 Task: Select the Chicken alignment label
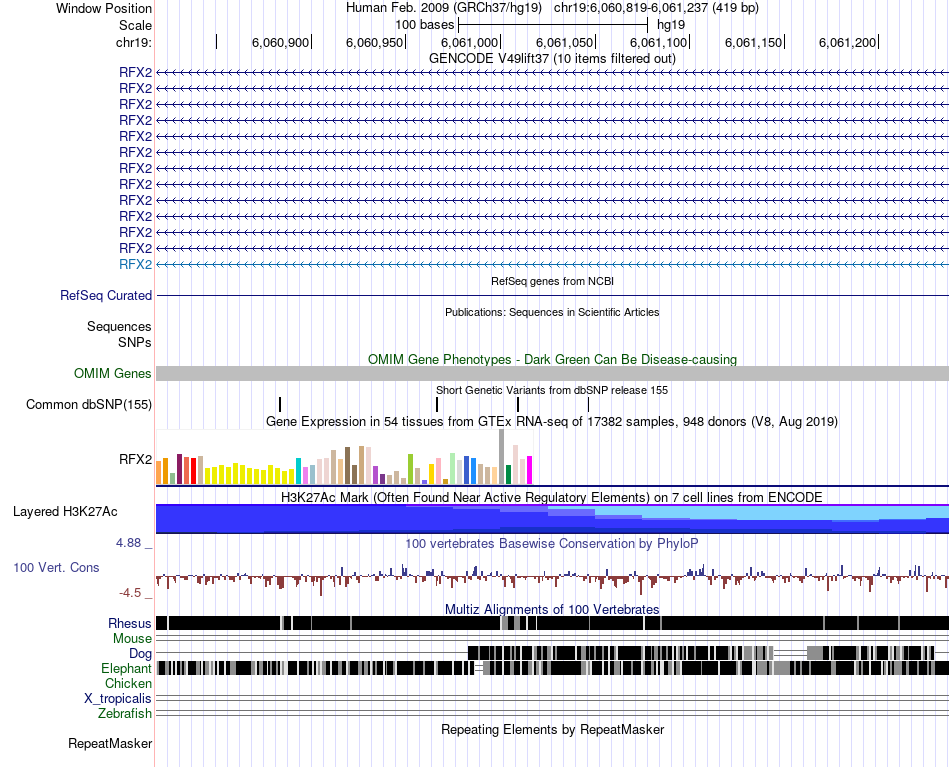(128, 683)
